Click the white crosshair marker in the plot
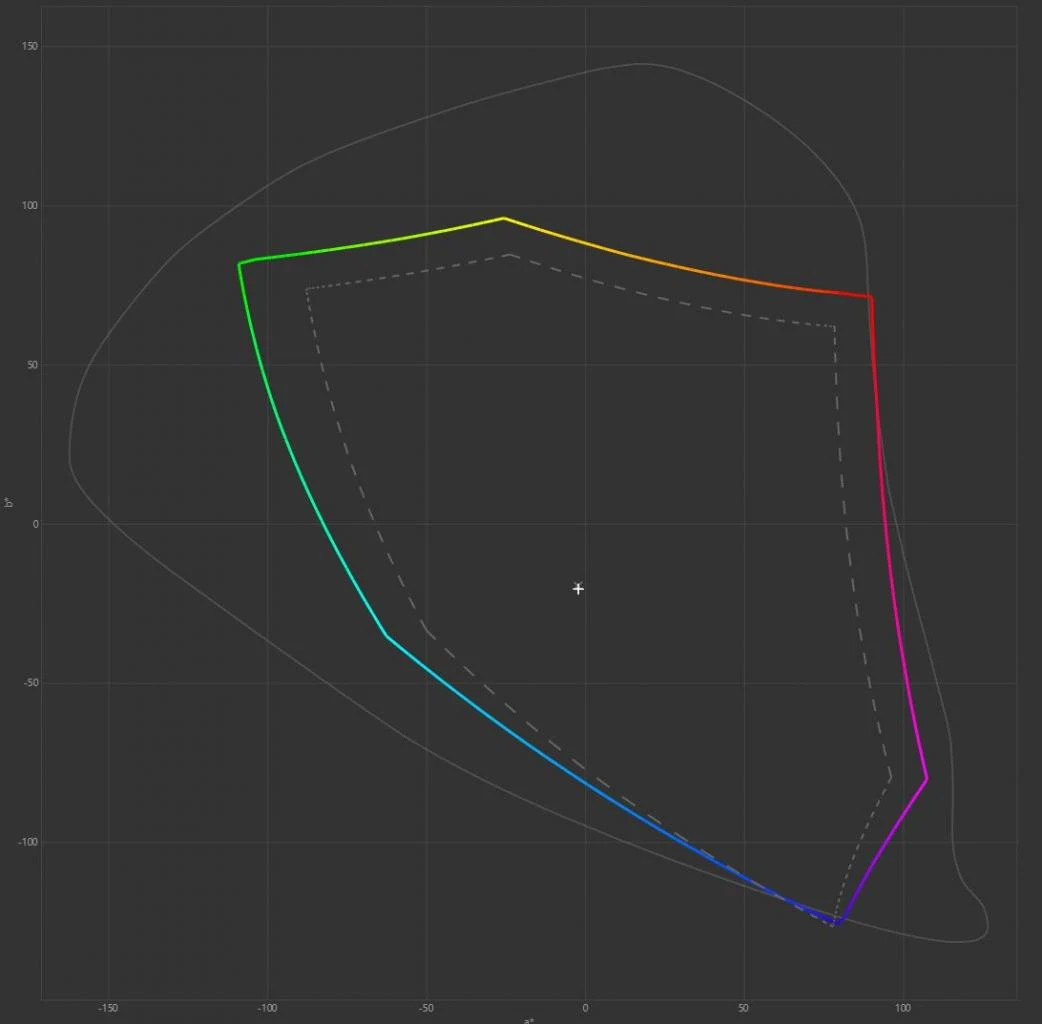1042x1024 pixels. [578, 589]
